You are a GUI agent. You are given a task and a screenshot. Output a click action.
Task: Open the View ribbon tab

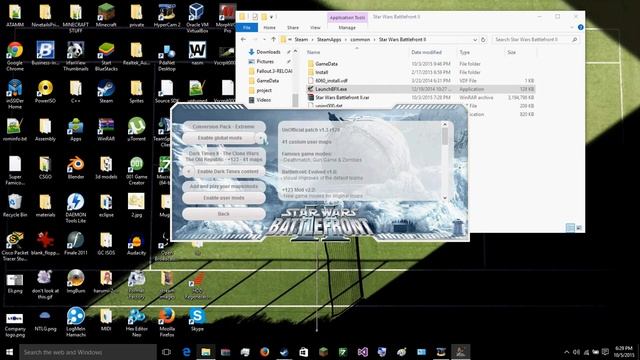click(x=315, y=27)
